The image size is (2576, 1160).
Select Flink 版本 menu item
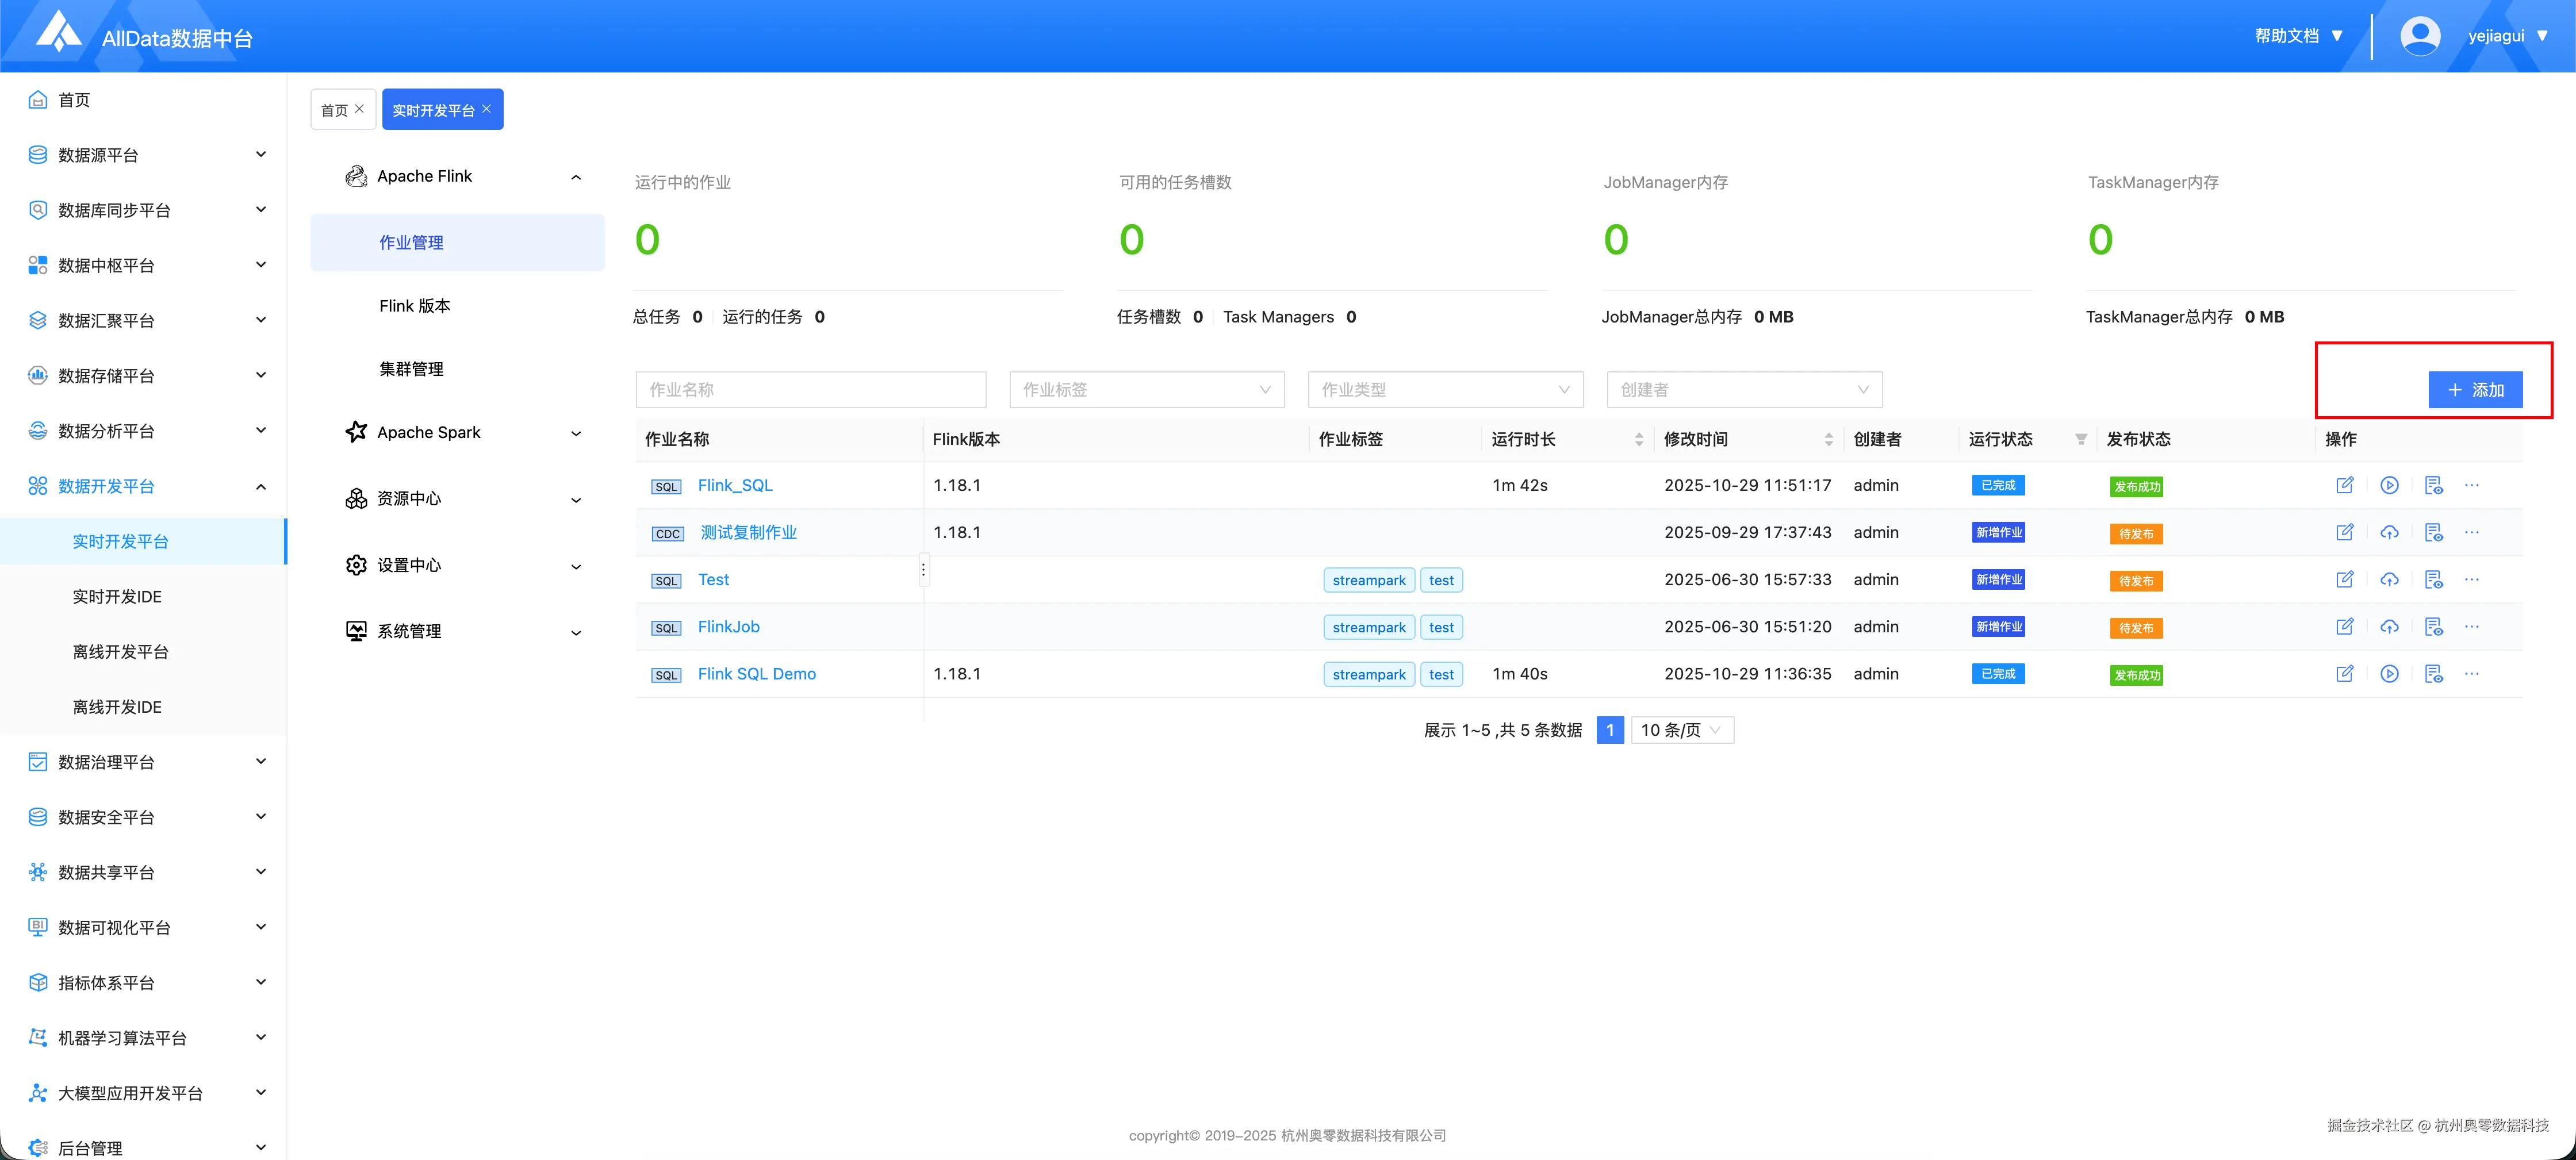point(415,306)
